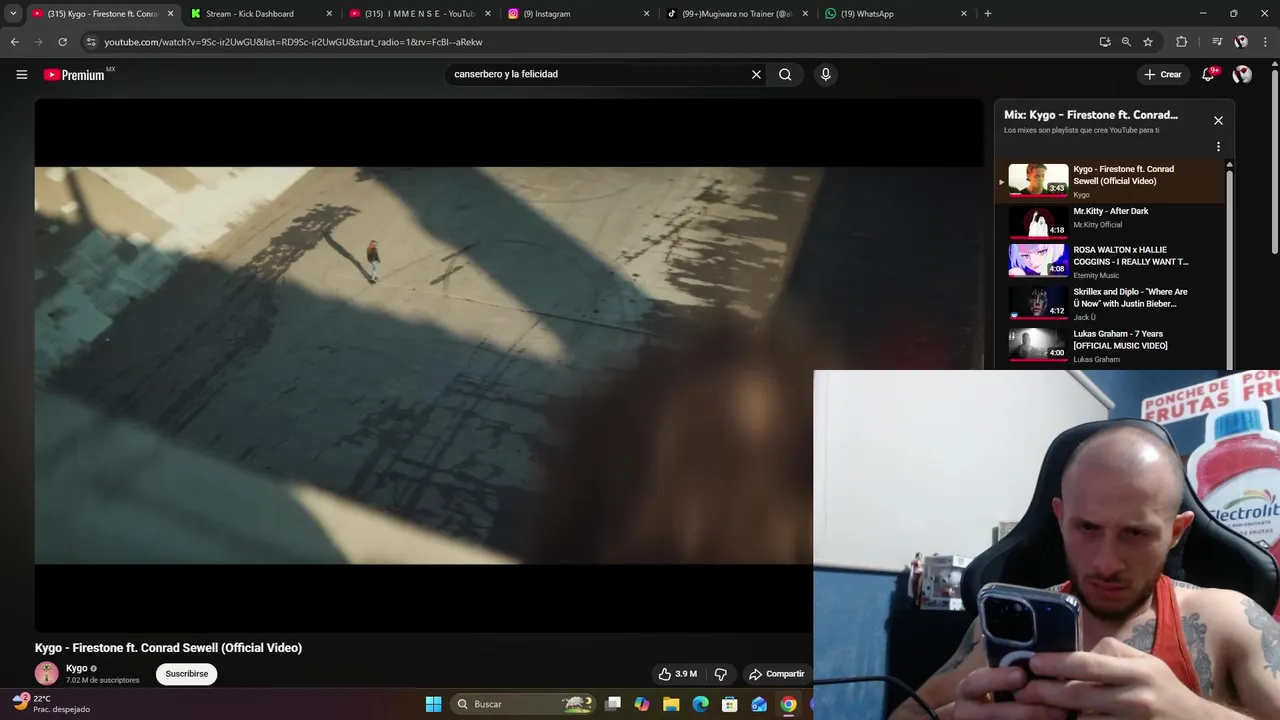
Task: Play ROSA WALTON x HALLIE COGGINS video
Action: [x=1110, y=261]
